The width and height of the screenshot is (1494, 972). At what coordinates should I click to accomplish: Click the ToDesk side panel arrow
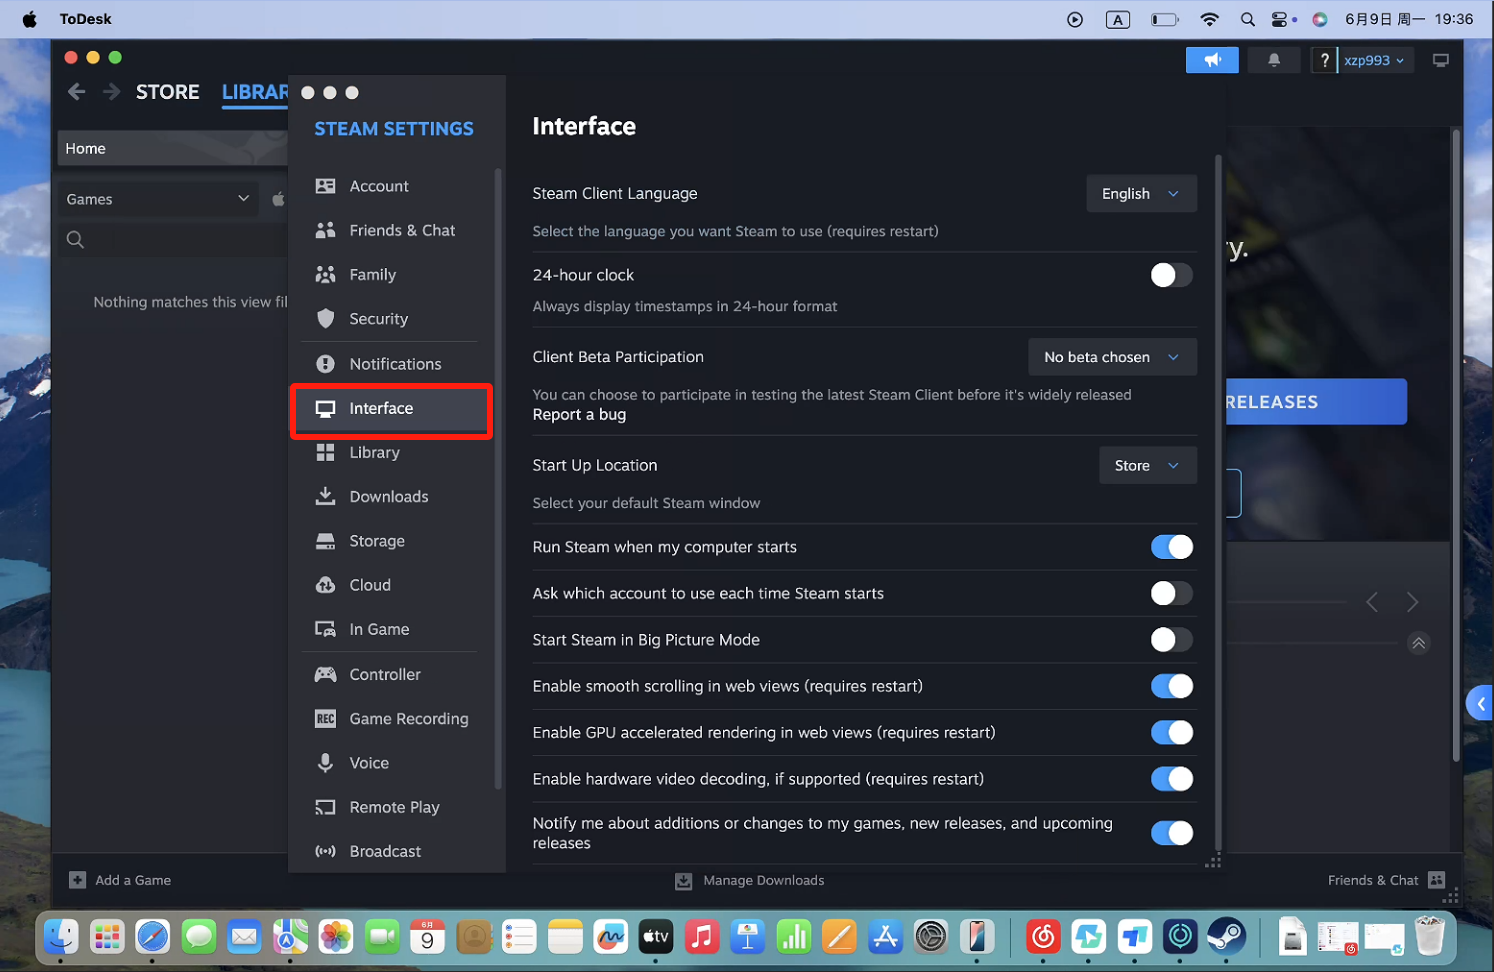pyautogui.click(x=1481, y=704)
